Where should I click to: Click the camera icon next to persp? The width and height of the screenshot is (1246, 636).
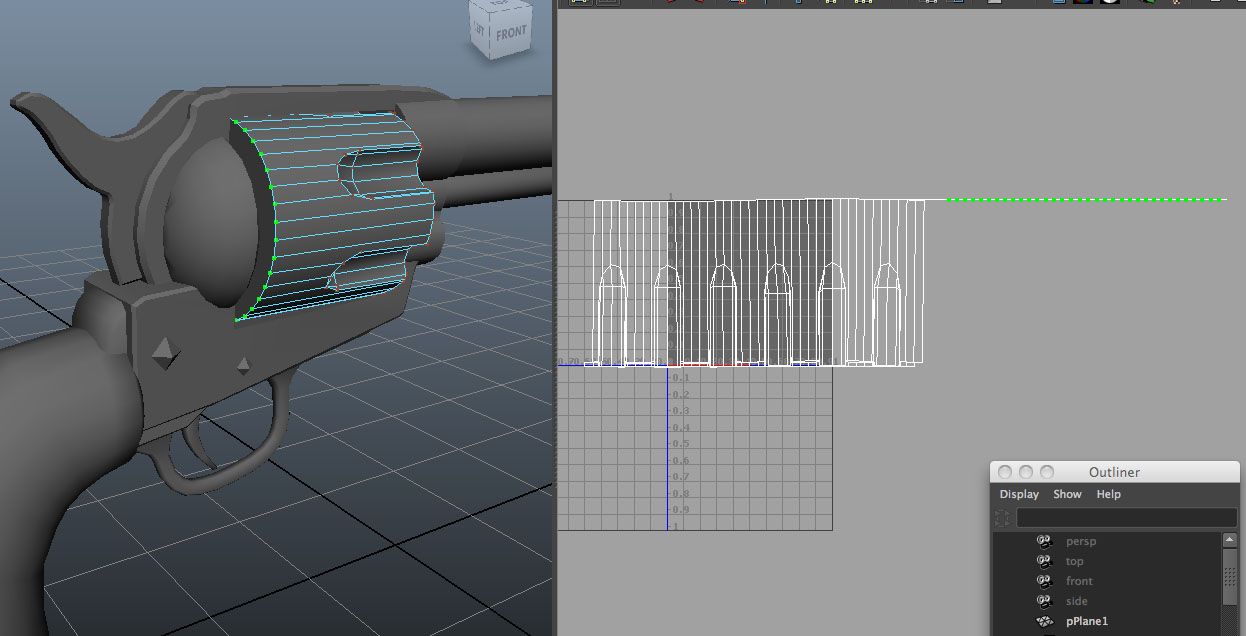(x=1045, y=540)
